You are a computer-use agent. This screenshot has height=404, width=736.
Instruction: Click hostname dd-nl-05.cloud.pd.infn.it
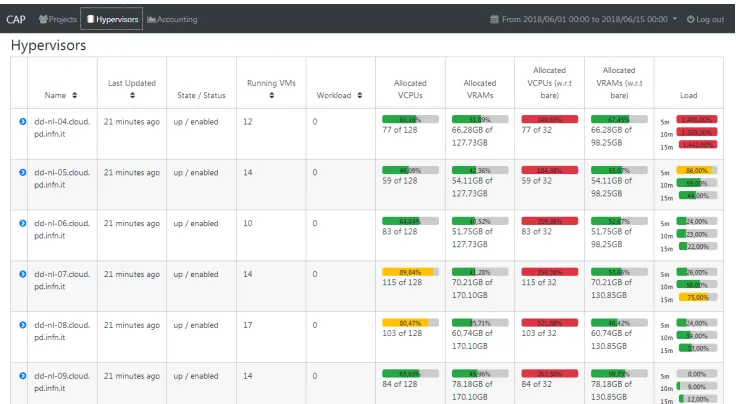point(62,178)
